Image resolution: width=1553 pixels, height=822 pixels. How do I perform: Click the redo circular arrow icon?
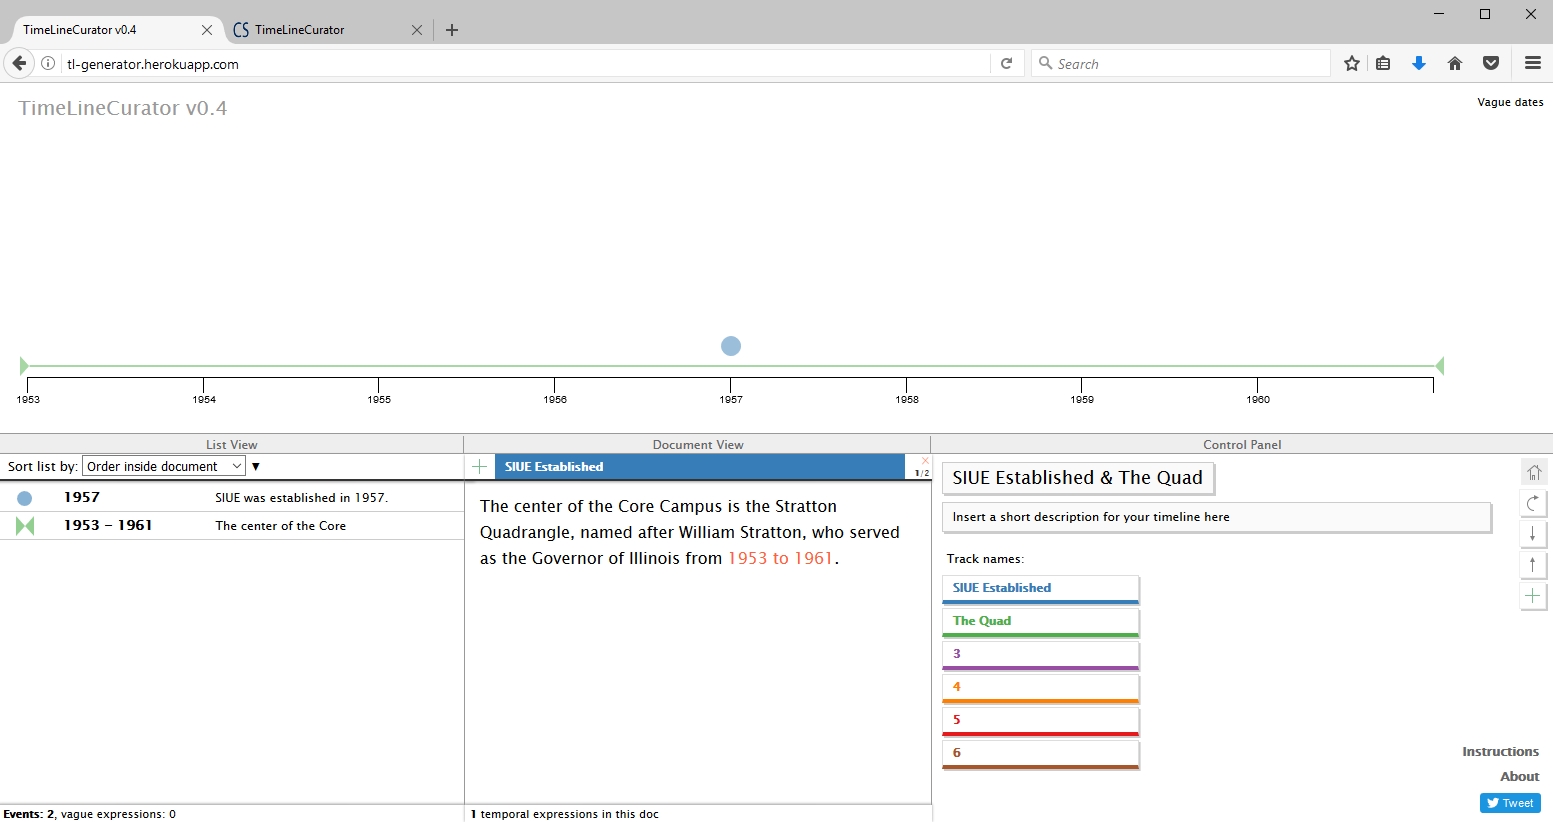pyautogui.click(x=1533, y=503)
